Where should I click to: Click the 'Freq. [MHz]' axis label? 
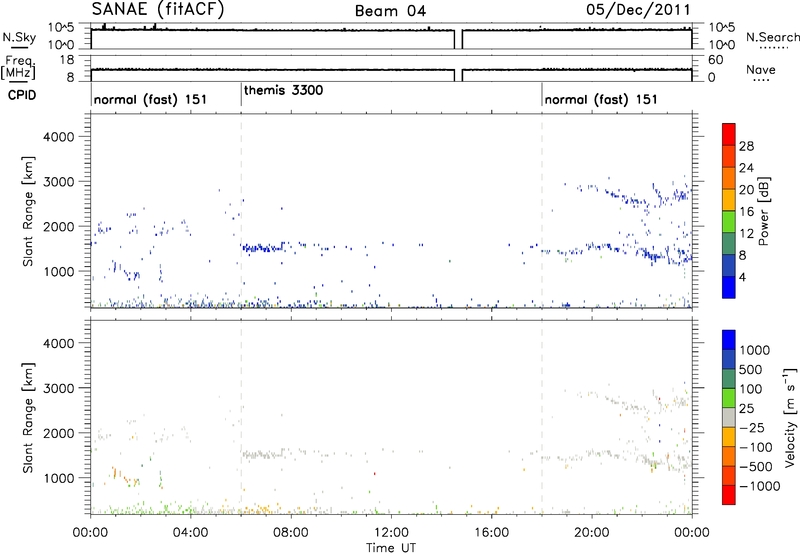coord(19,67)
